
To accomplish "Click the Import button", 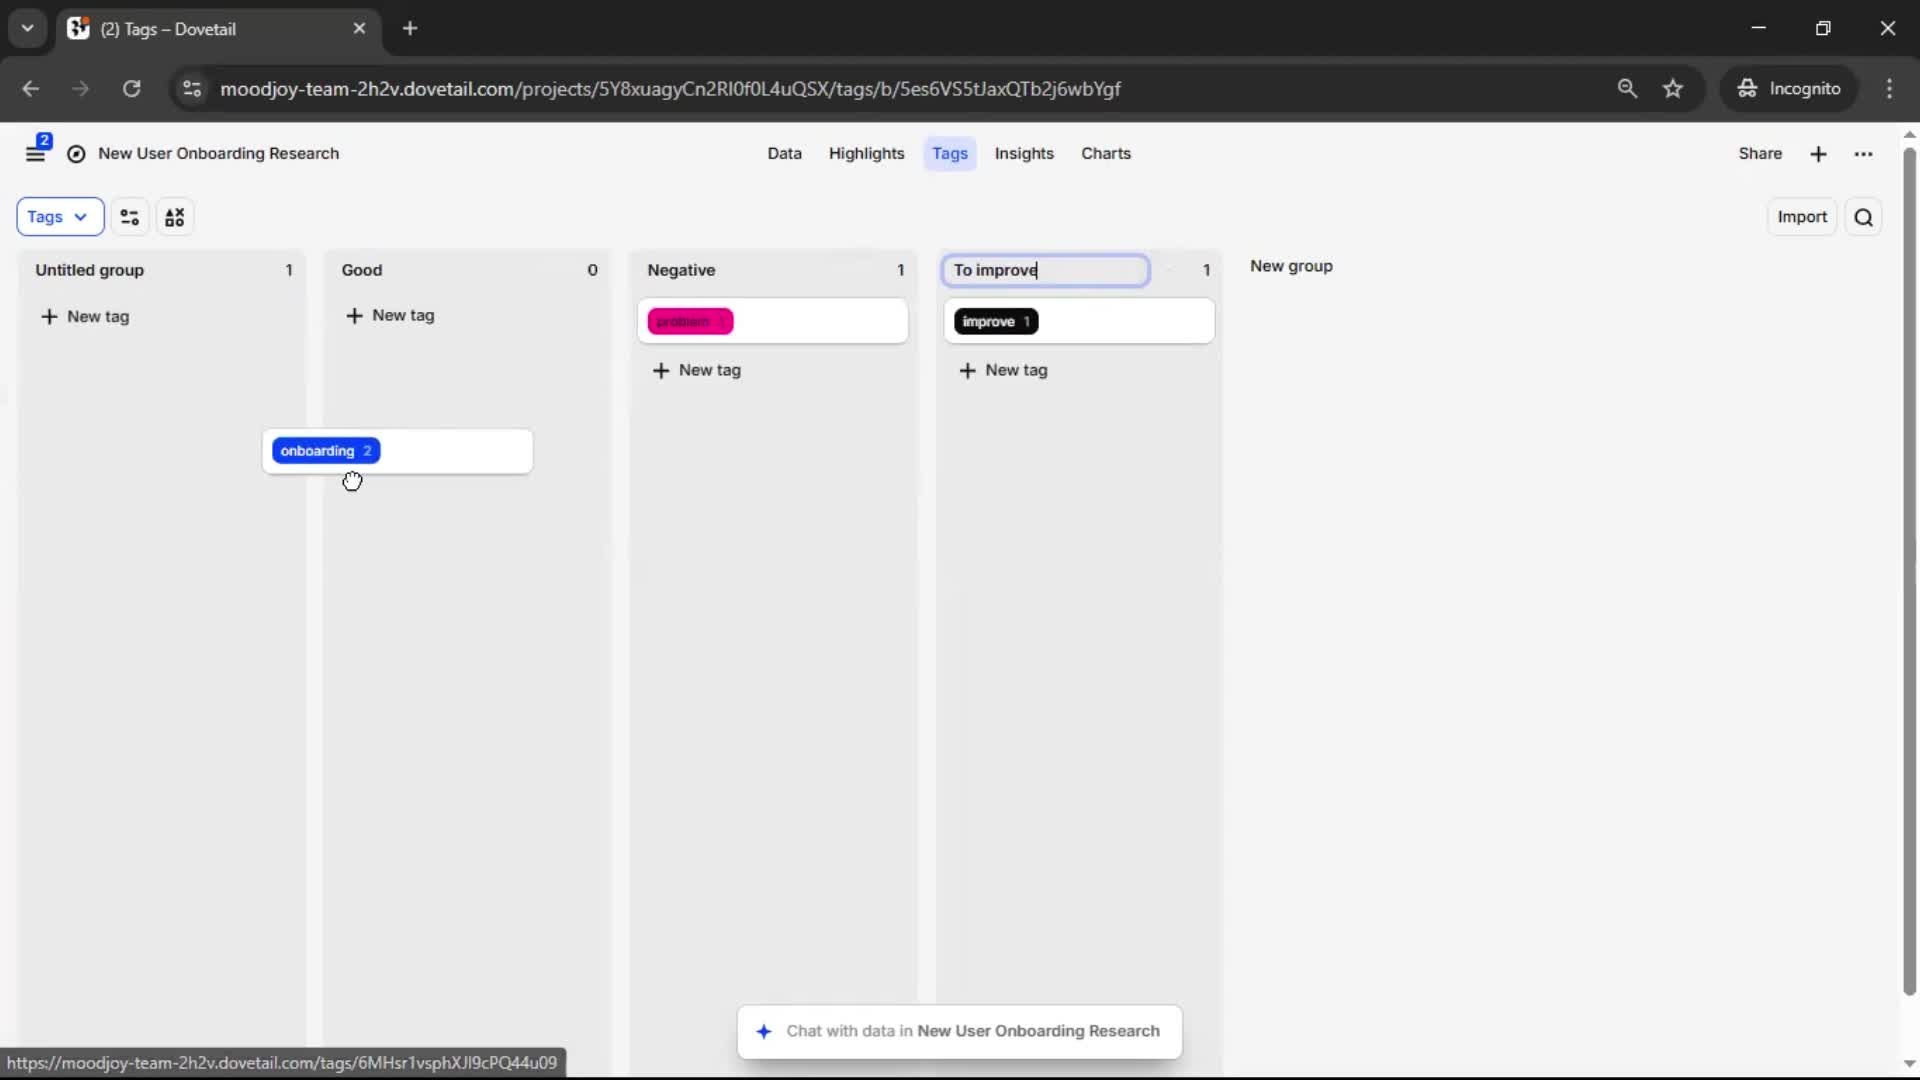I will [1802, 217].
